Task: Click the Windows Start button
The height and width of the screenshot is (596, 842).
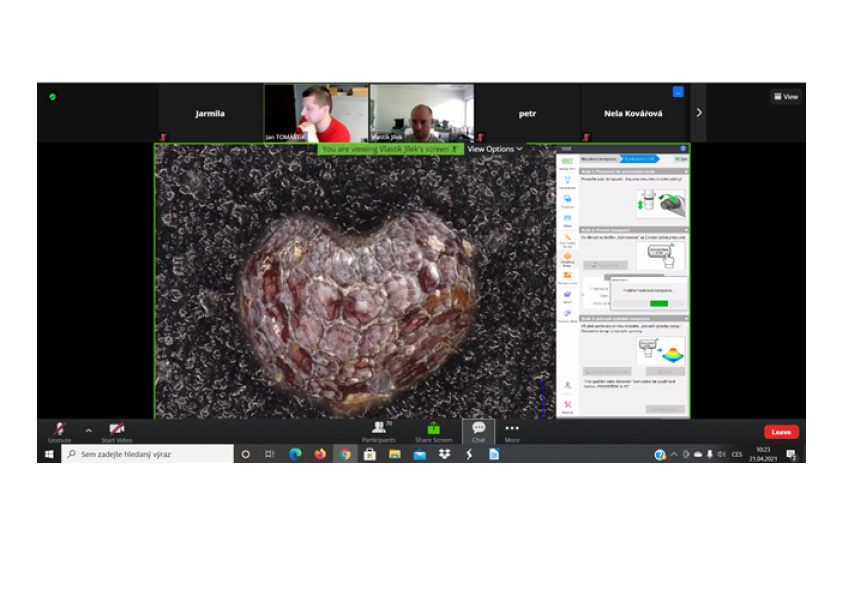Action: pyautogui.click(x=48, y=454)
